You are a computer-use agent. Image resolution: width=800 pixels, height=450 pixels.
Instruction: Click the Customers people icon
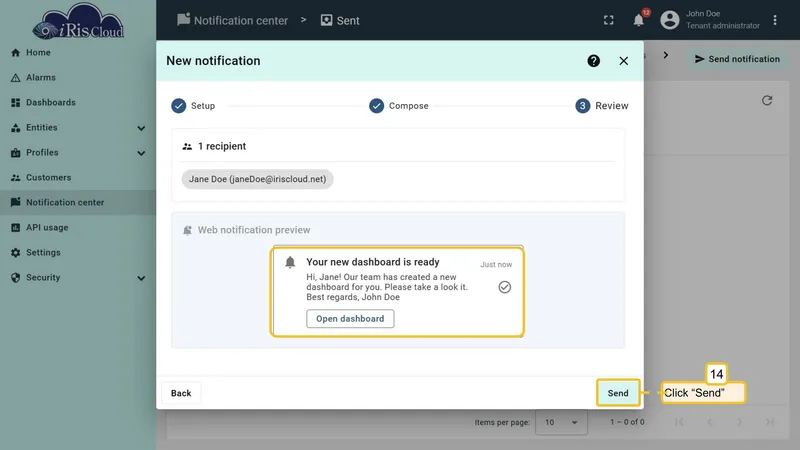(x=15, y=178)
